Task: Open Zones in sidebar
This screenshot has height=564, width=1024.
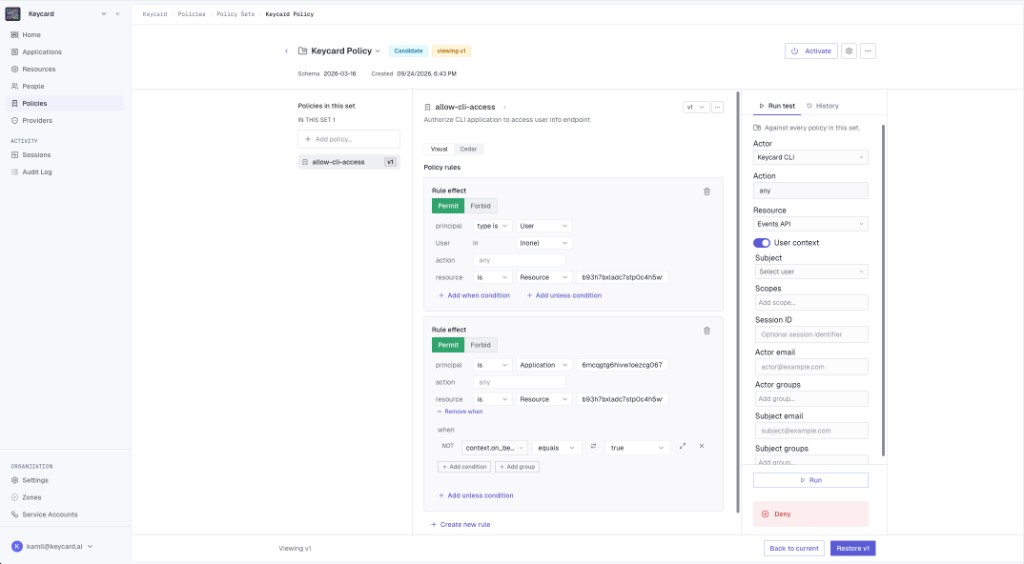Action: point(31,497)
